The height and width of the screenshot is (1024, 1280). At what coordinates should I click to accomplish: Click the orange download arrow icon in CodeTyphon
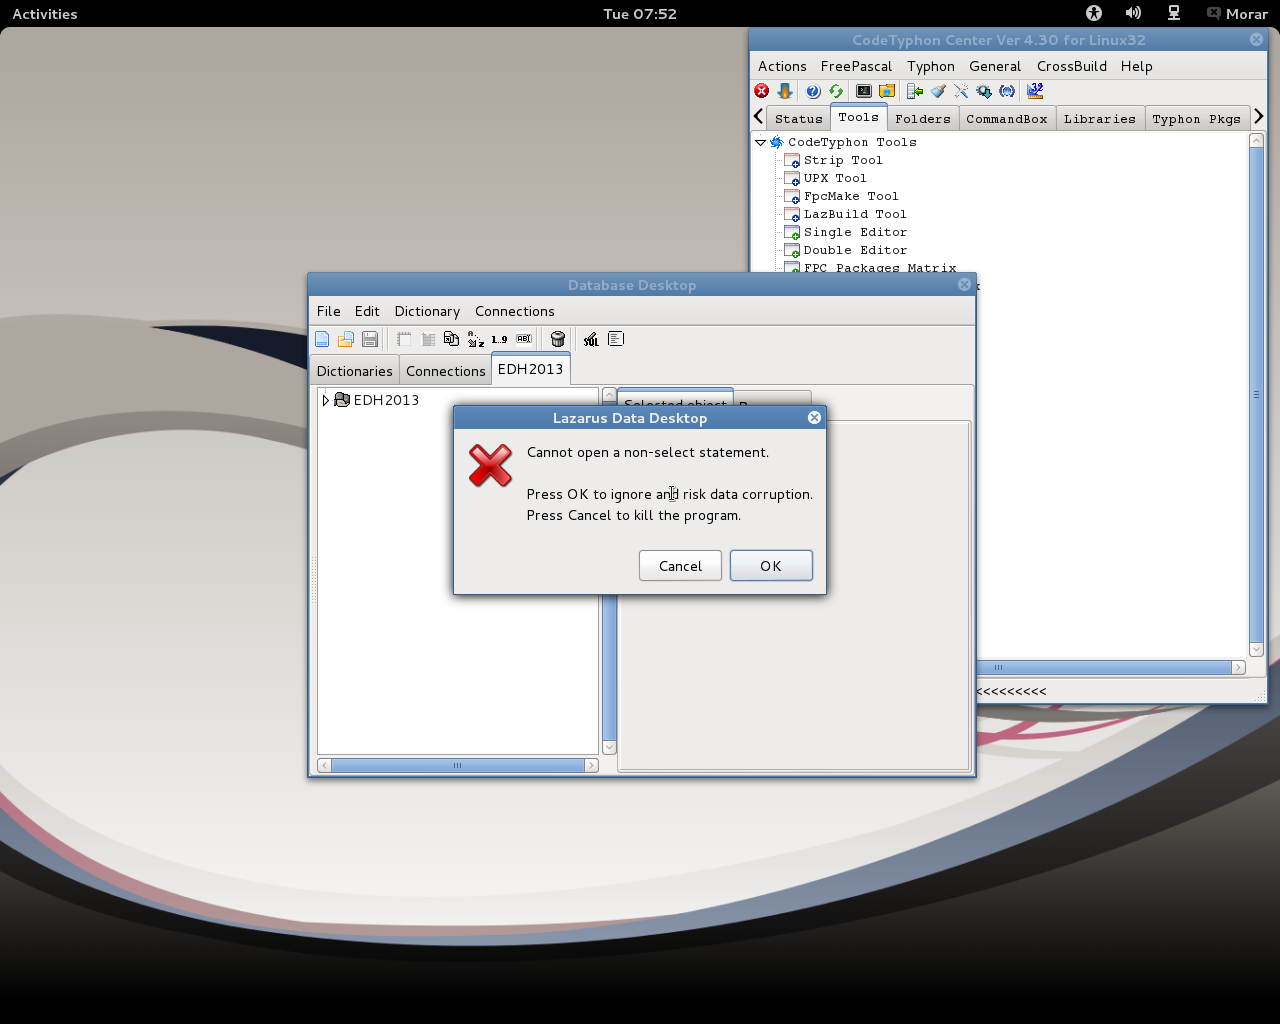[785, 91]
